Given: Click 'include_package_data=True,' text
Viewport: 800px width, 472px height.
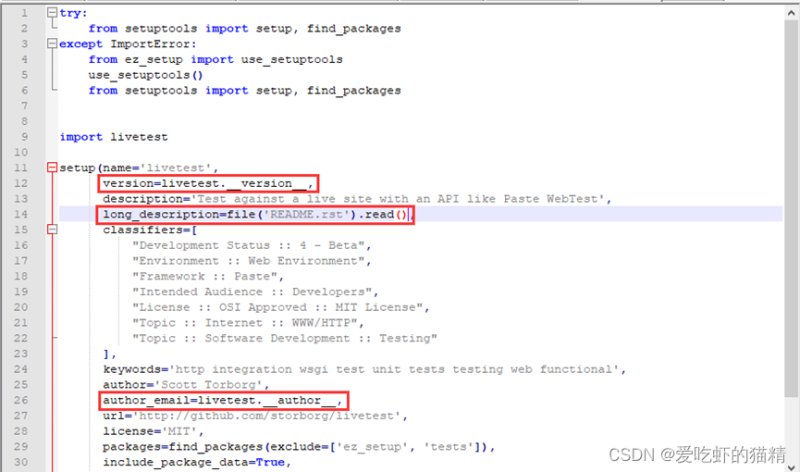Looking at the screenshot, I should click(197, 462).
